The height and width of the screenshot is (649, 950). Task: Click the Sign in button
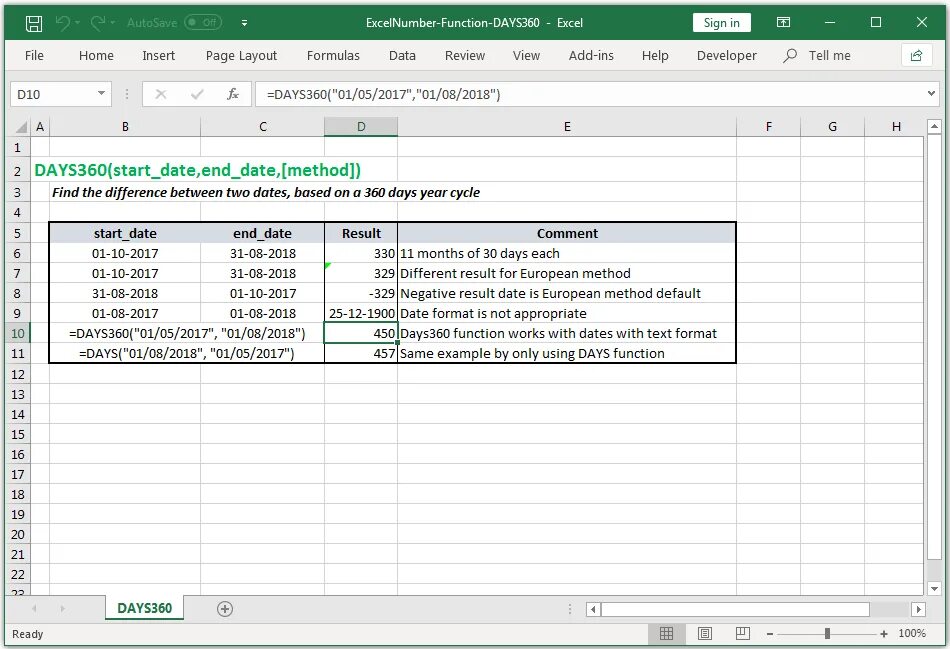point(722,22)
